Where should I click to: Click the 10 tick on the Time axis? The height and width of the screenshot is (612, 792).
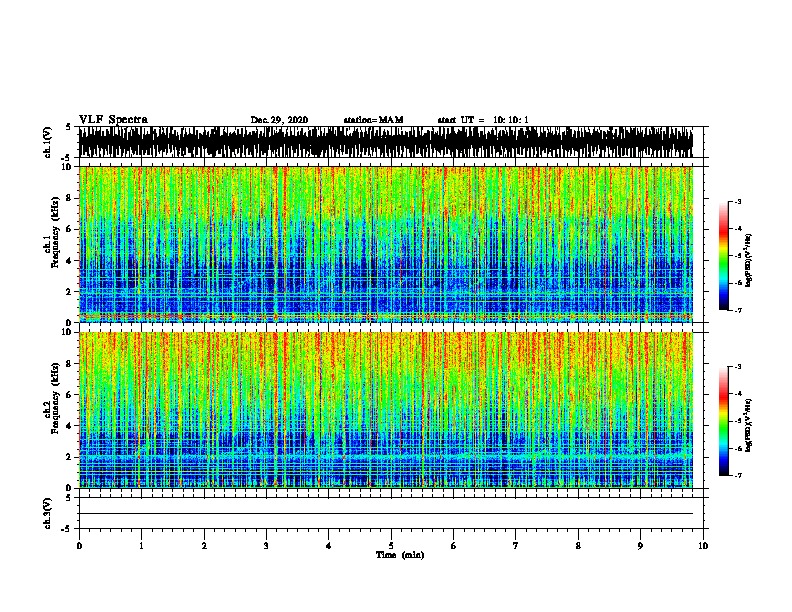[x=703, y=546]
